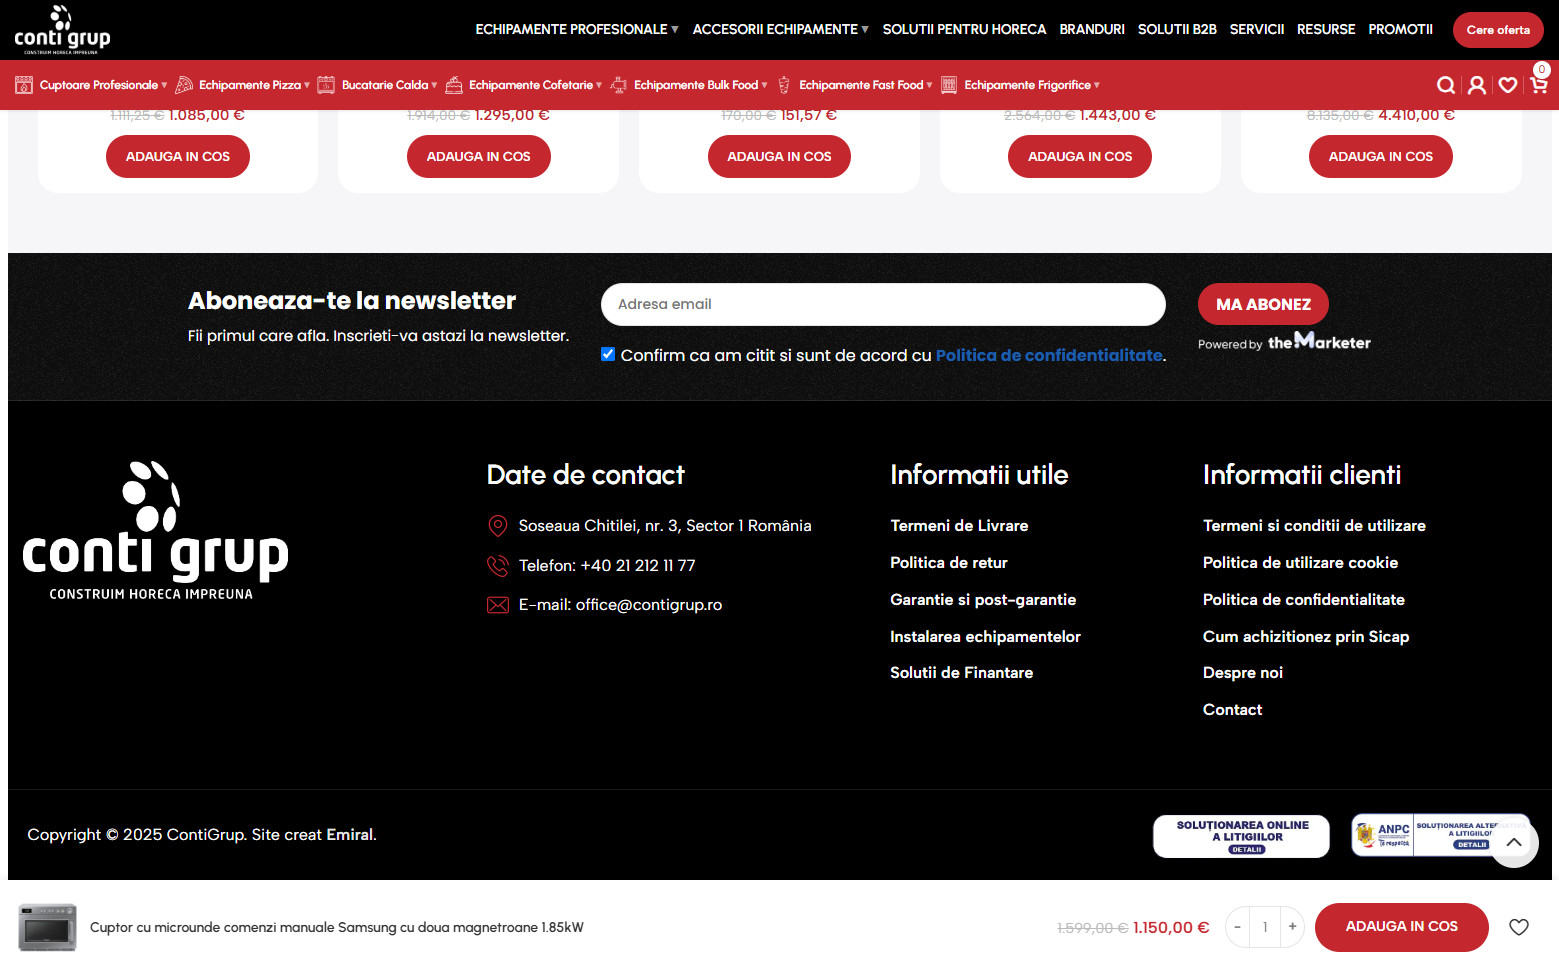Expand Echipamente Frigorifice category dropdown
1559x975 pixels.
point(1031,86)
